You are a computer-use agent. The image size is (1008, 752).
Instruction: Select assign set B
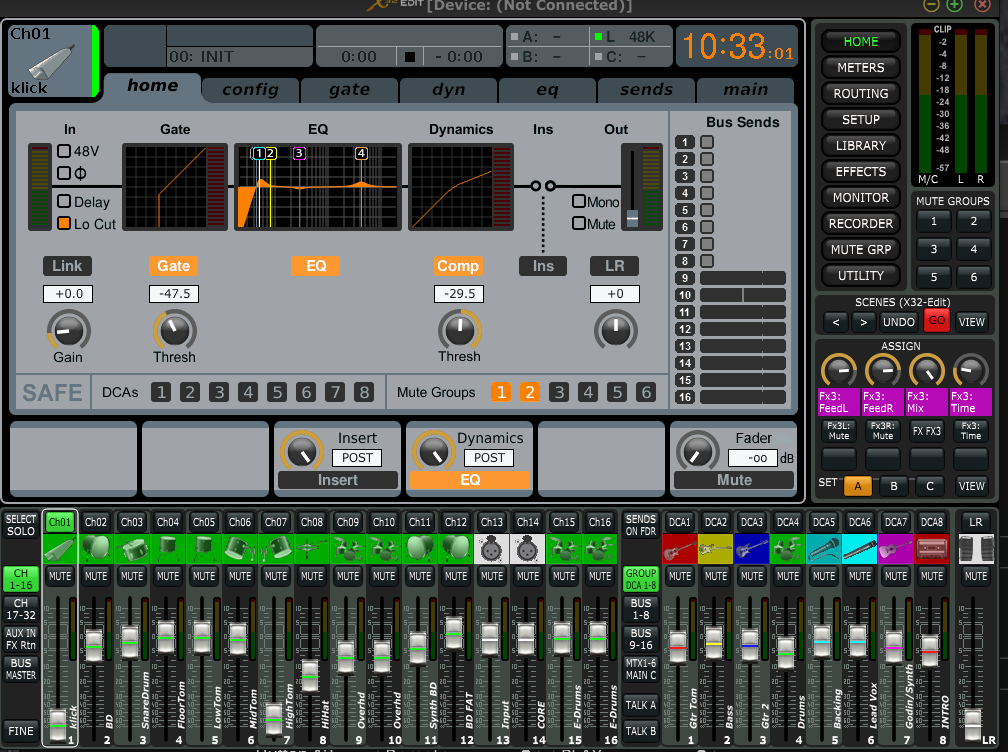click(x=894, y=486)
